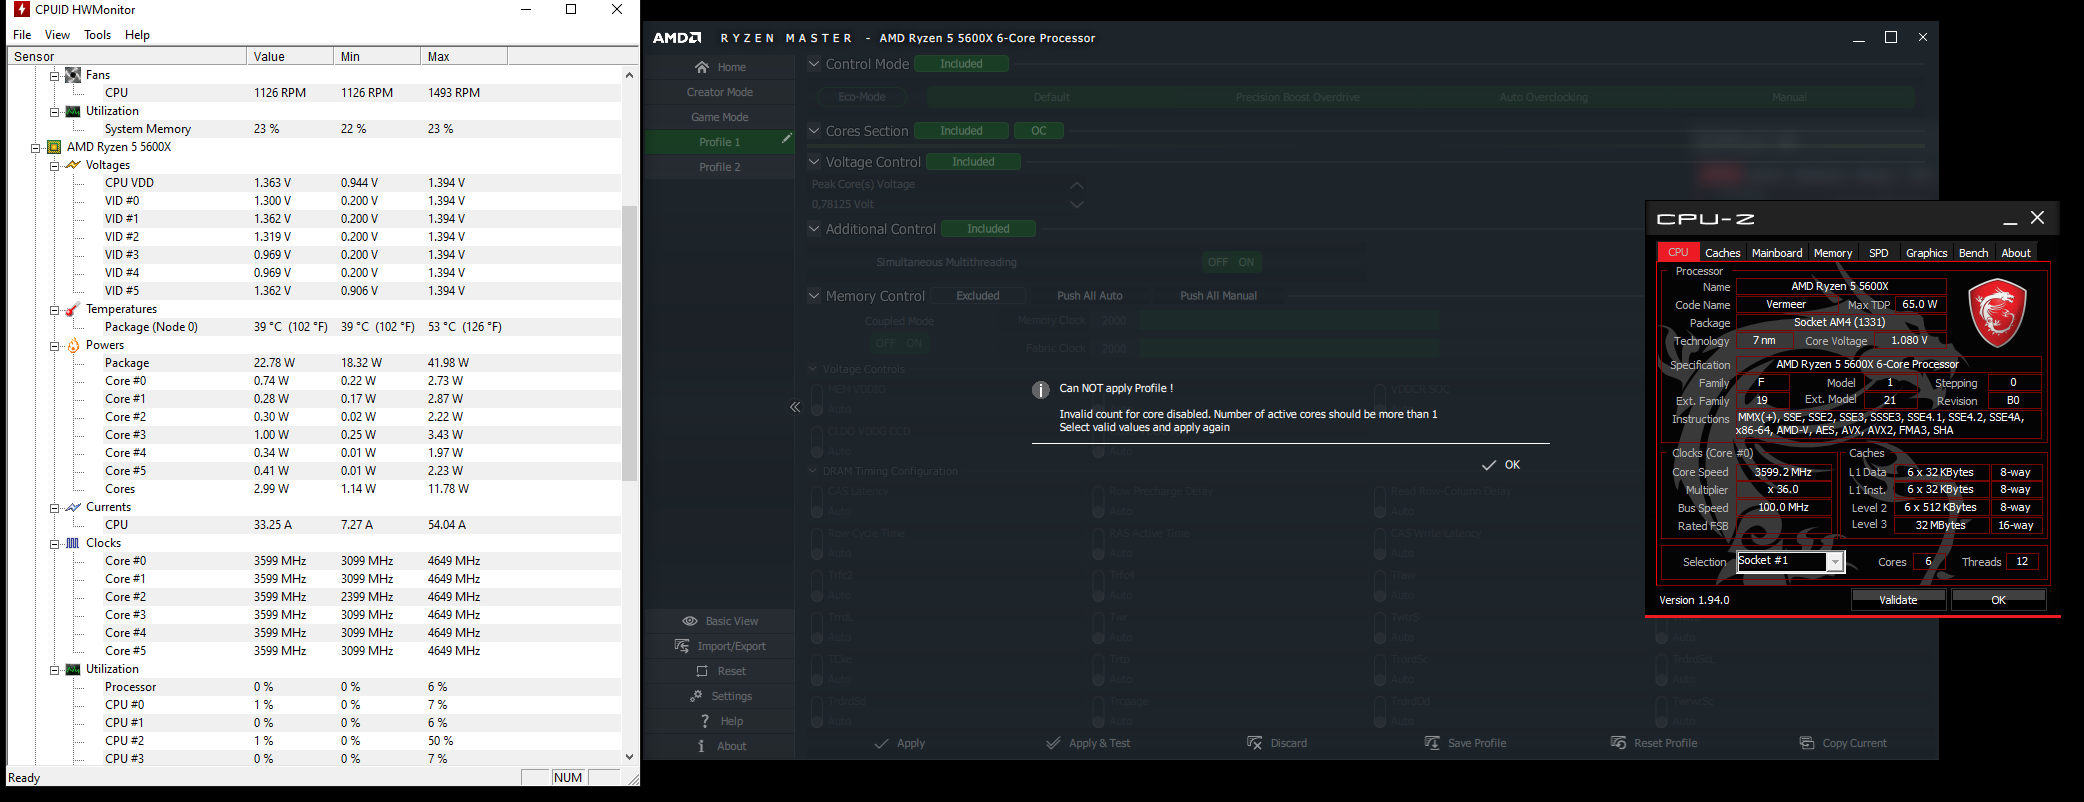Click the Home icon in Ryzen Master sidebar
This screenshot has width=2084, height=802.
tap(702, 67)
